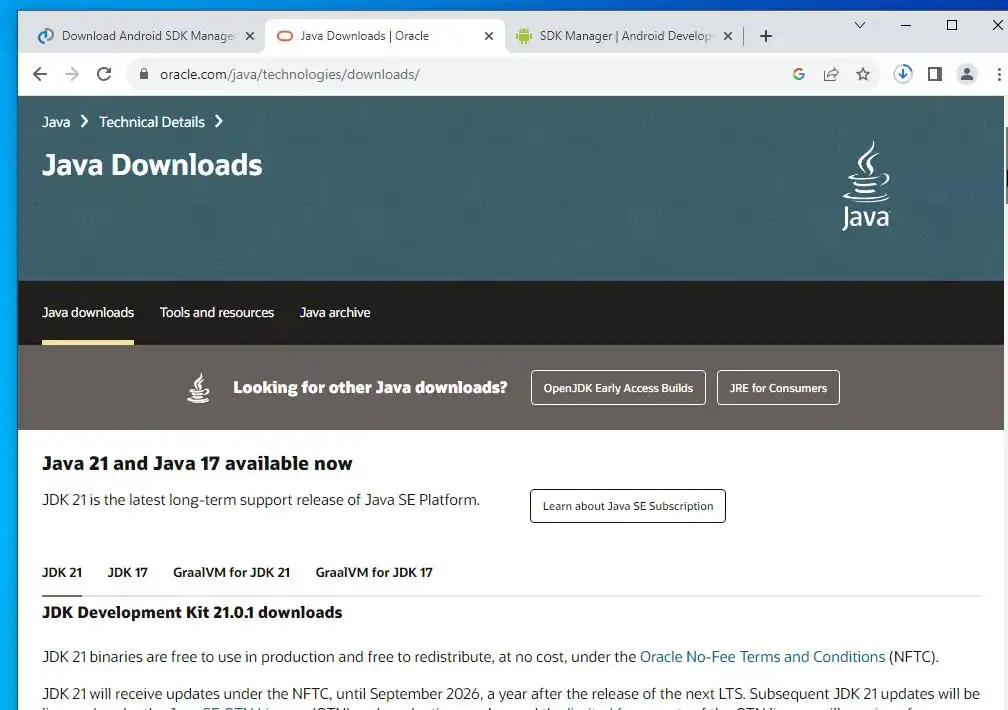Select the Java downloads navigation item
Screen dimensions: 1008x710
[x=88, y=313]
